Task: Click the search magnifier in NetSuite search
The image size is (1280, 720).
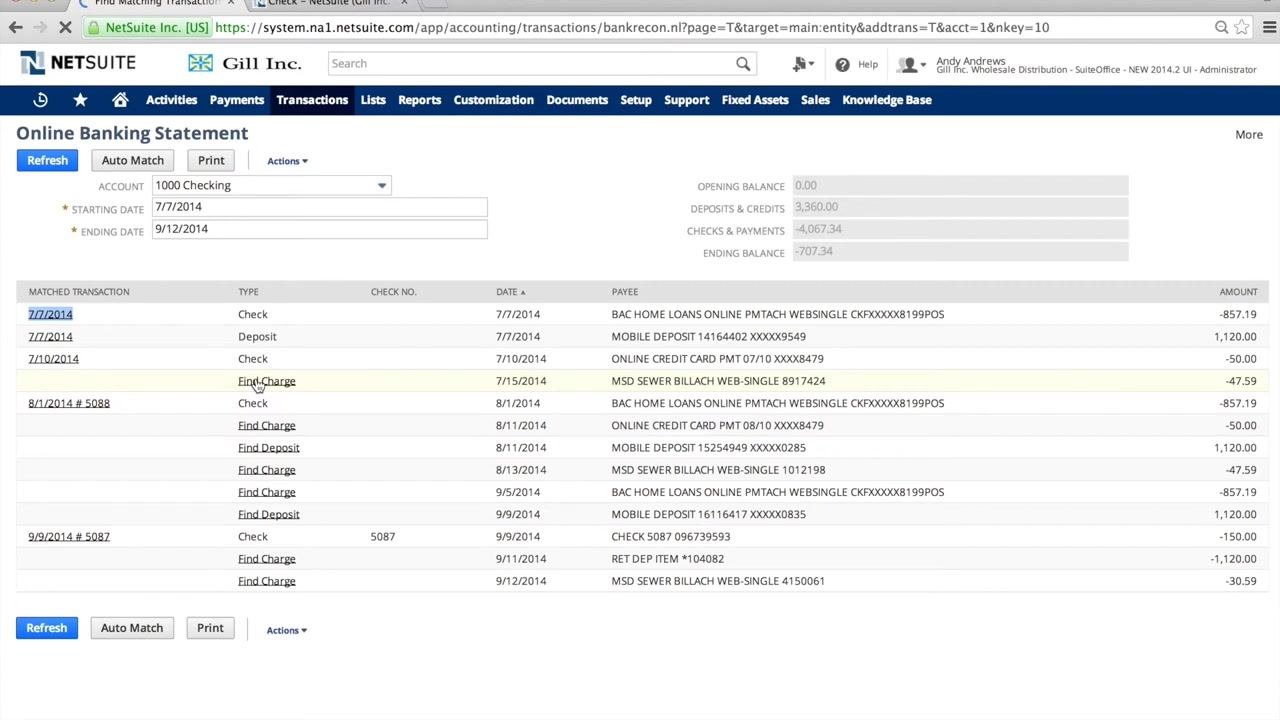Action: click(x=743, y=64)
